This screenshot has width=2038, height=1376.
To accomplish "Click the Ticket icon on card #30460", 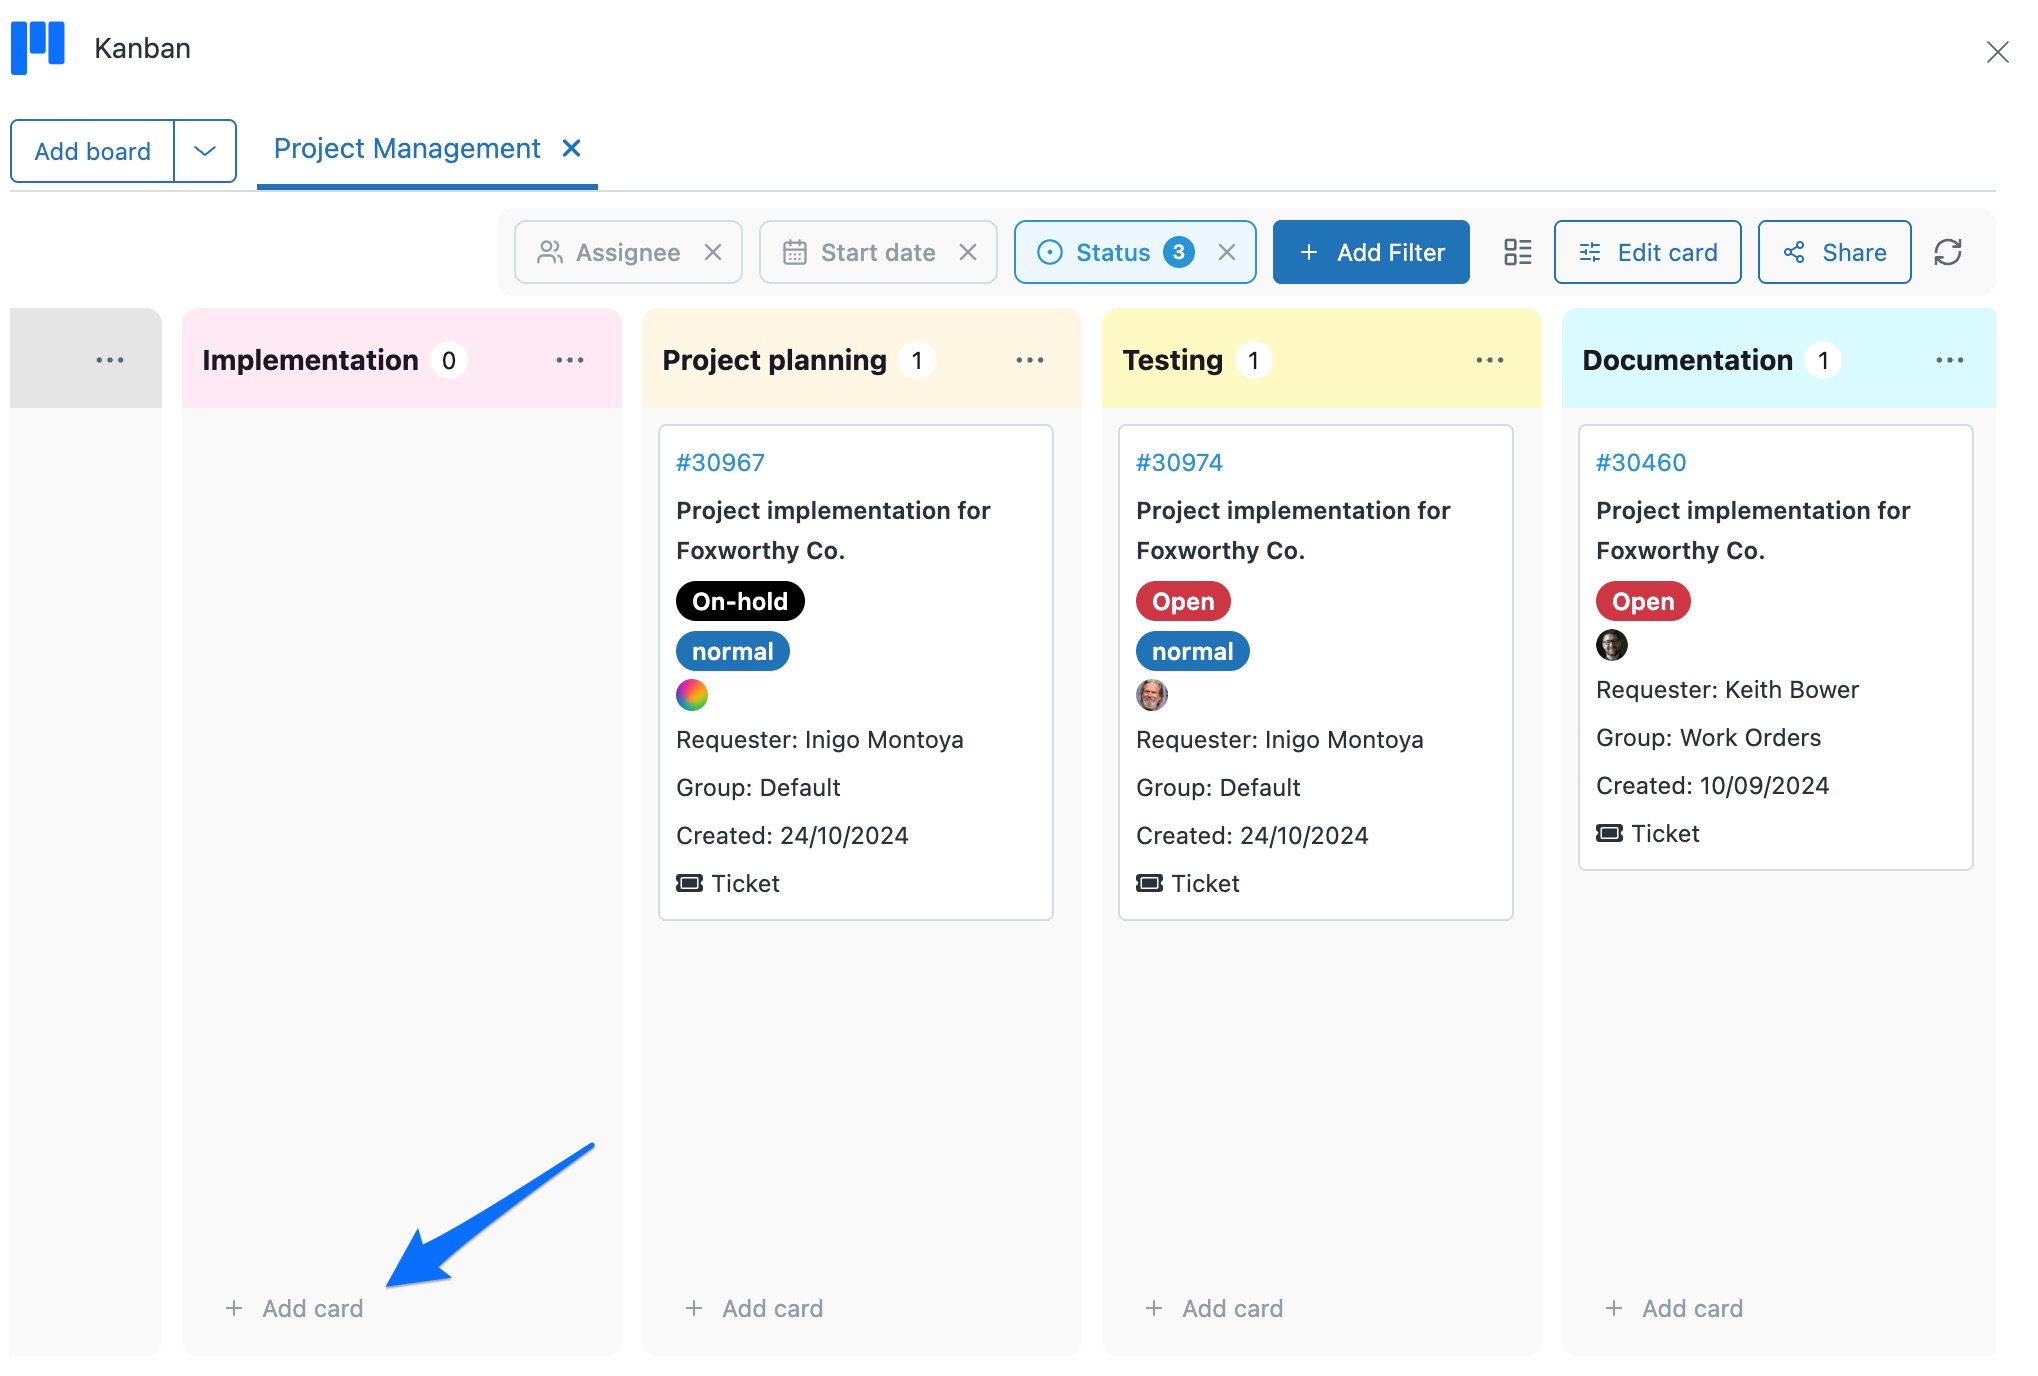I will 1609,833.
